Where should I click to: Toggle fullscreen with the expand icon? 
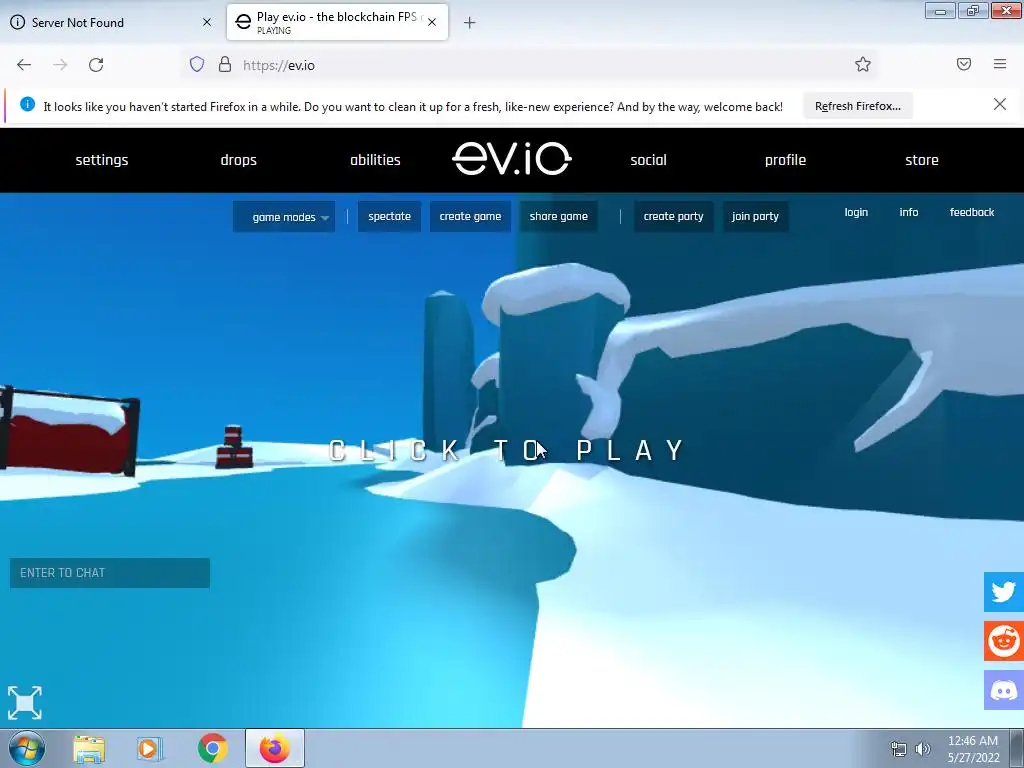pos(25,703)
